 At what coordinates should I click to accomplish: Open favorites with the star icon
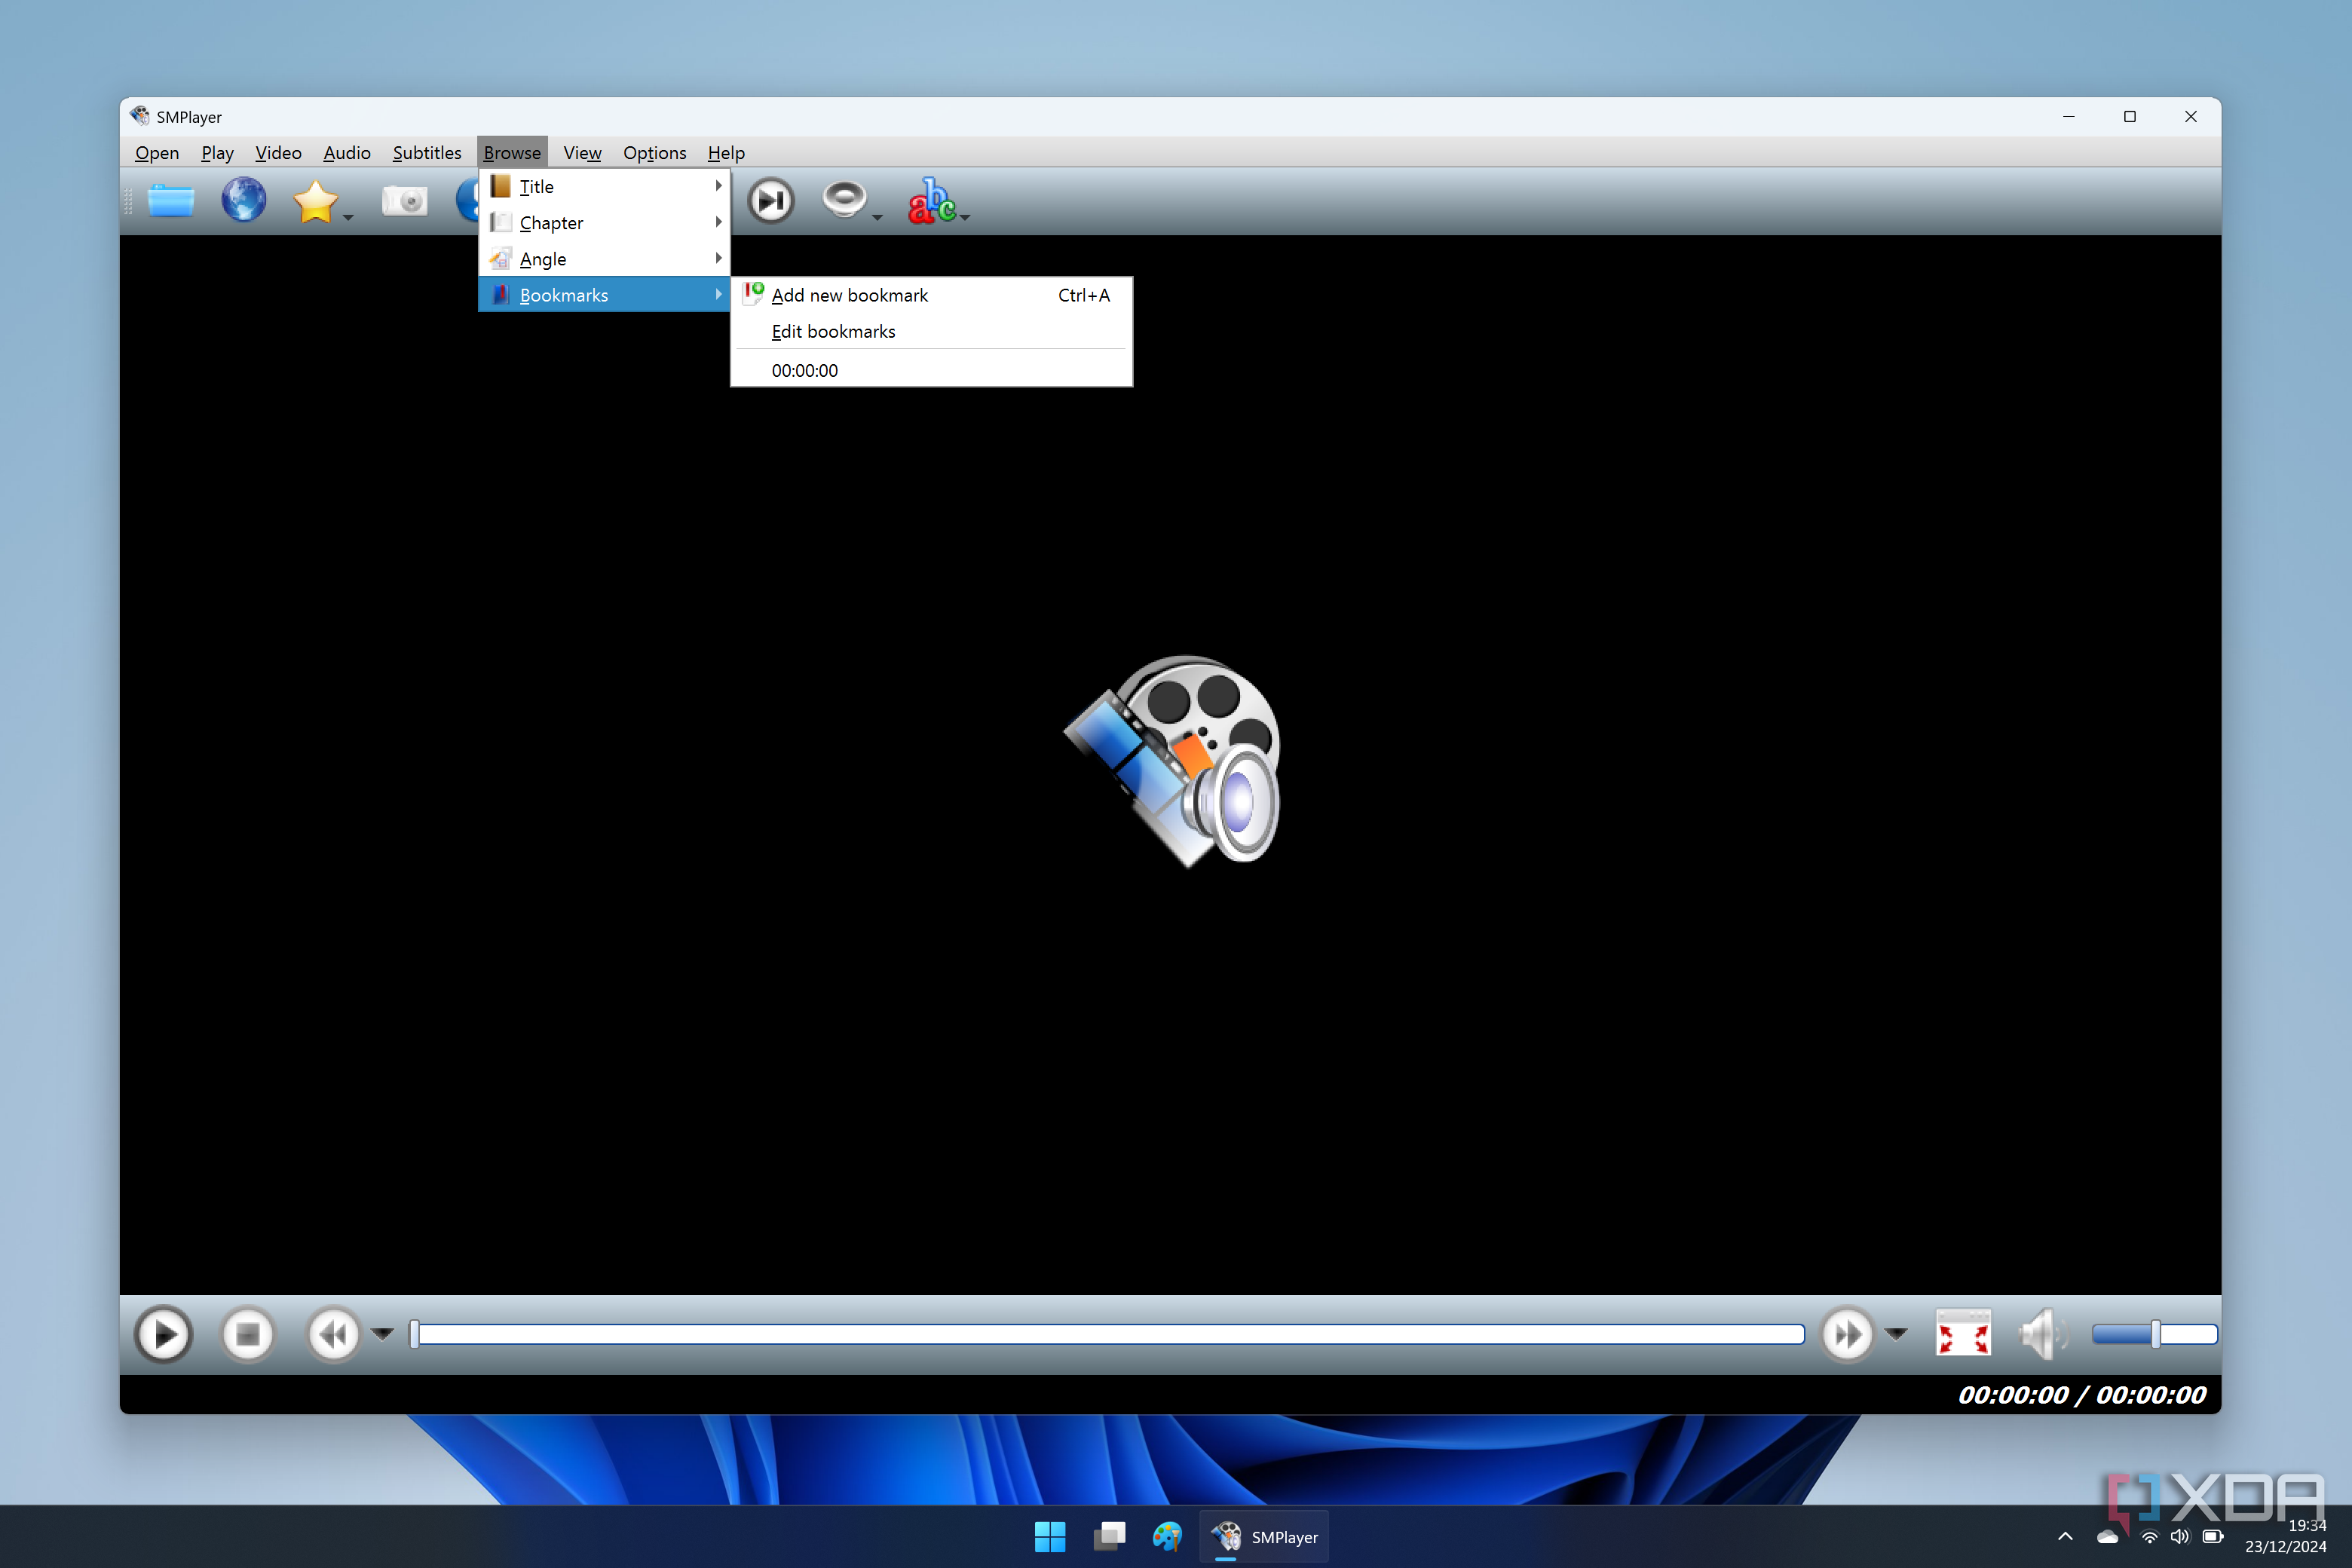click(315, 201)
